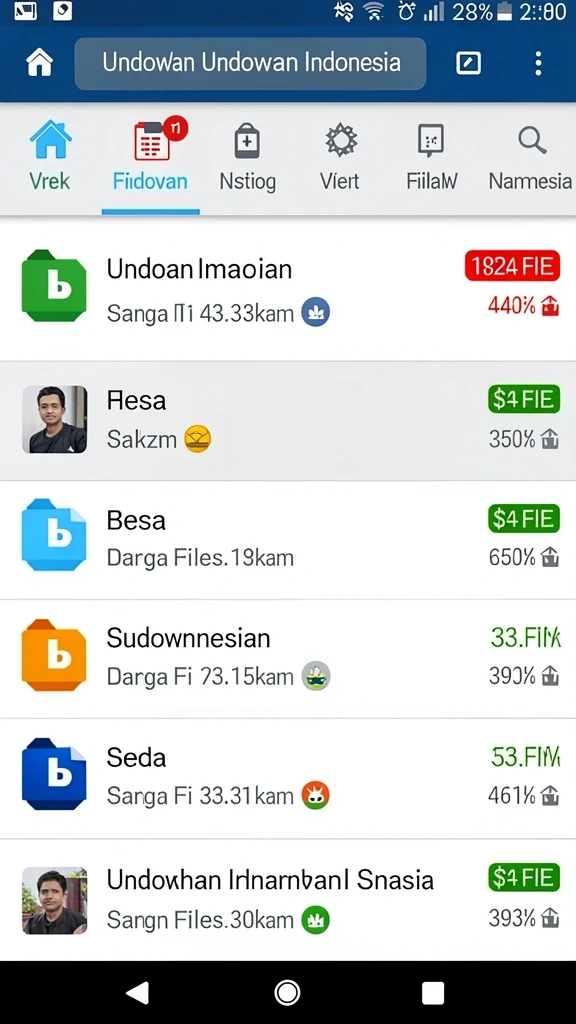
Task: Open the Seda entry title
Action: click(136, 758)
